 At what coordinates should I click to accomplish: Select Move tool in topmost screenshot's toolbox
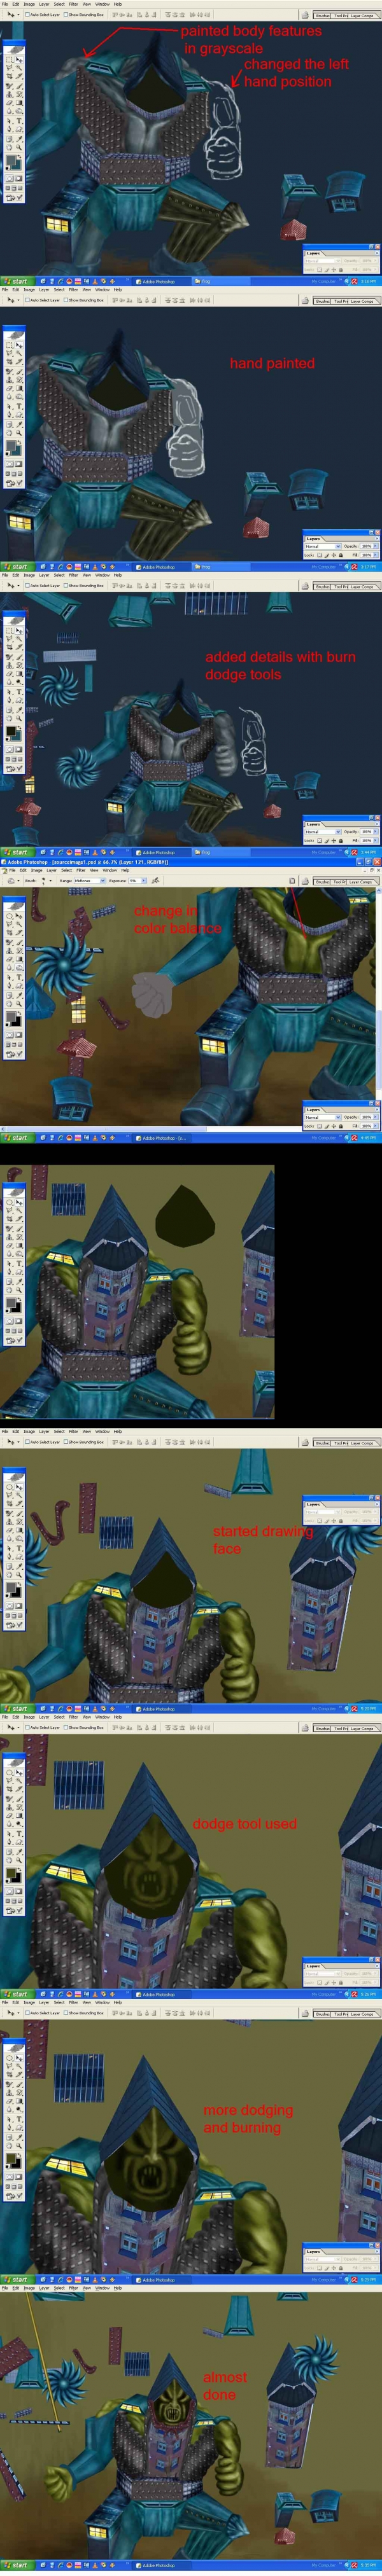(19, 60)
